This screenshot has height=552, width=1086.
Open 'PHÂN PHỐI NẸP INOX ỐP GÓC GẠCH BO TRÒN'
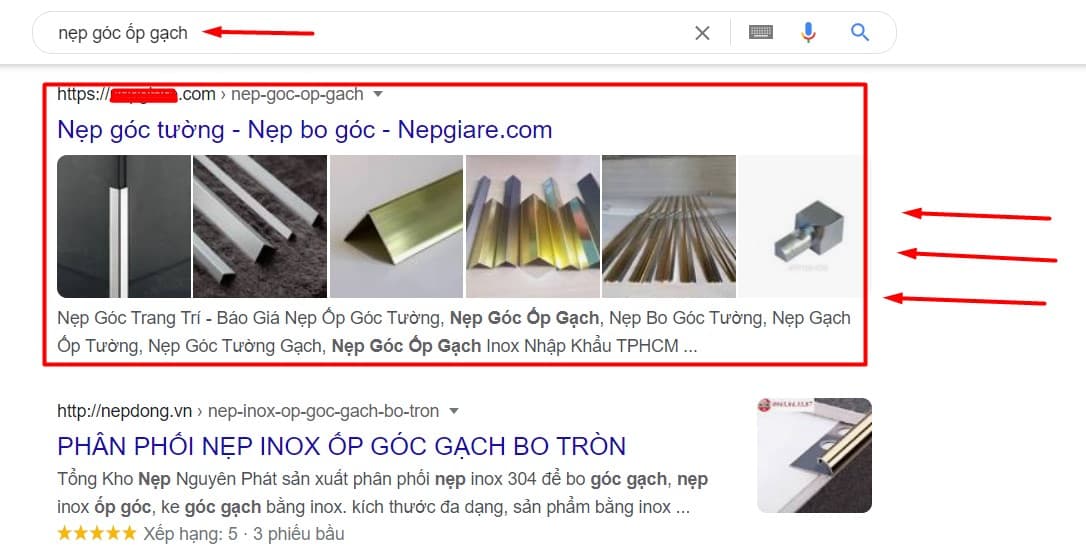pos(341,446)
